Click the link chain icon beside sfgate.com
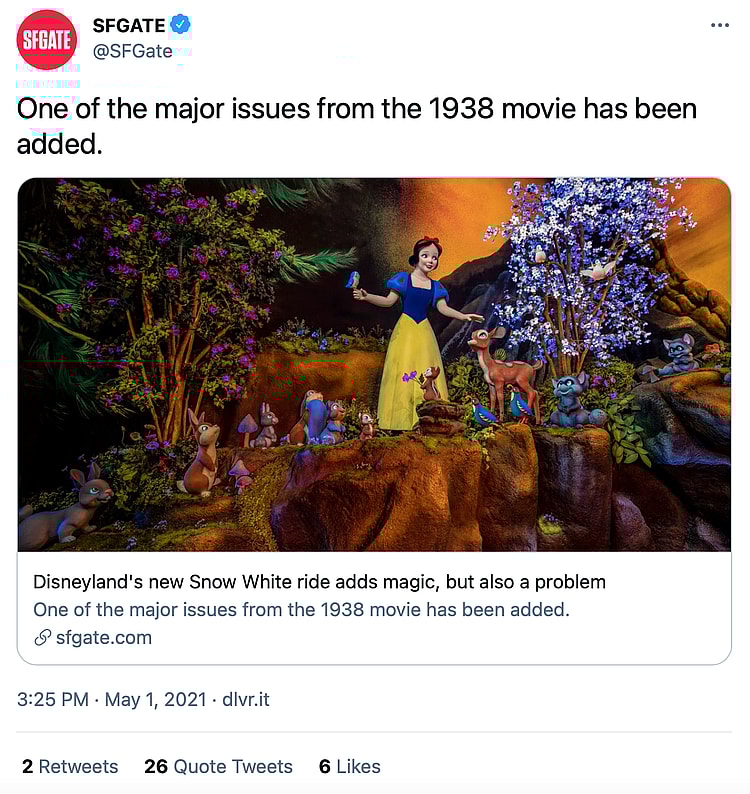 pyautogui.click(x=43, y=638)
